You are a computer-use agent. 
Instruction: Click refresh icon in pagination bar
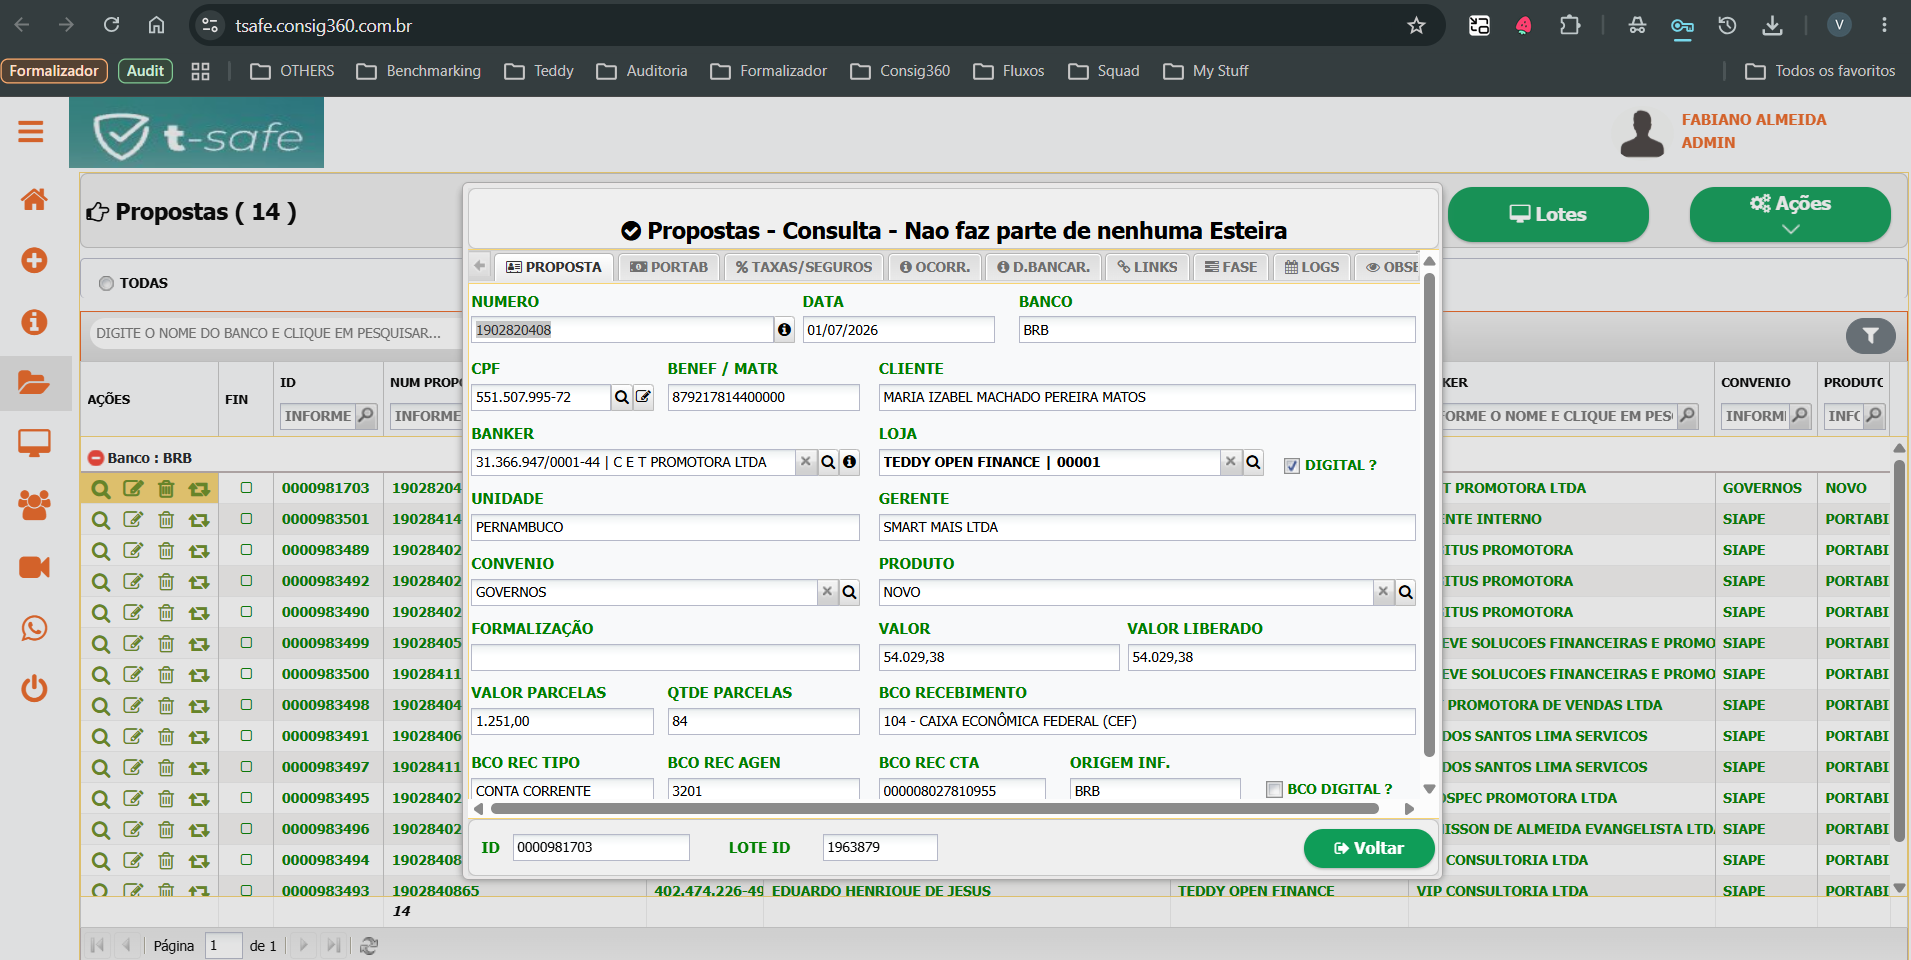point(369,945)
